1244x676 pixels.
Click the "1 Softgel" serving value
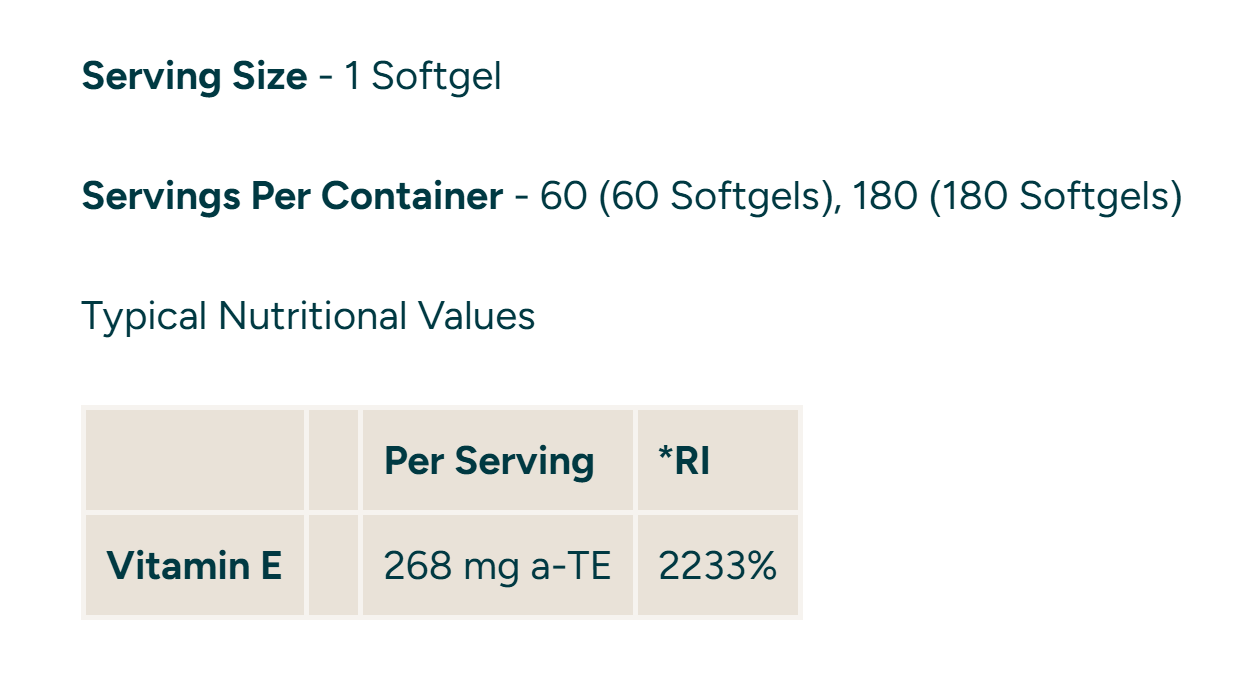[423, 76]
